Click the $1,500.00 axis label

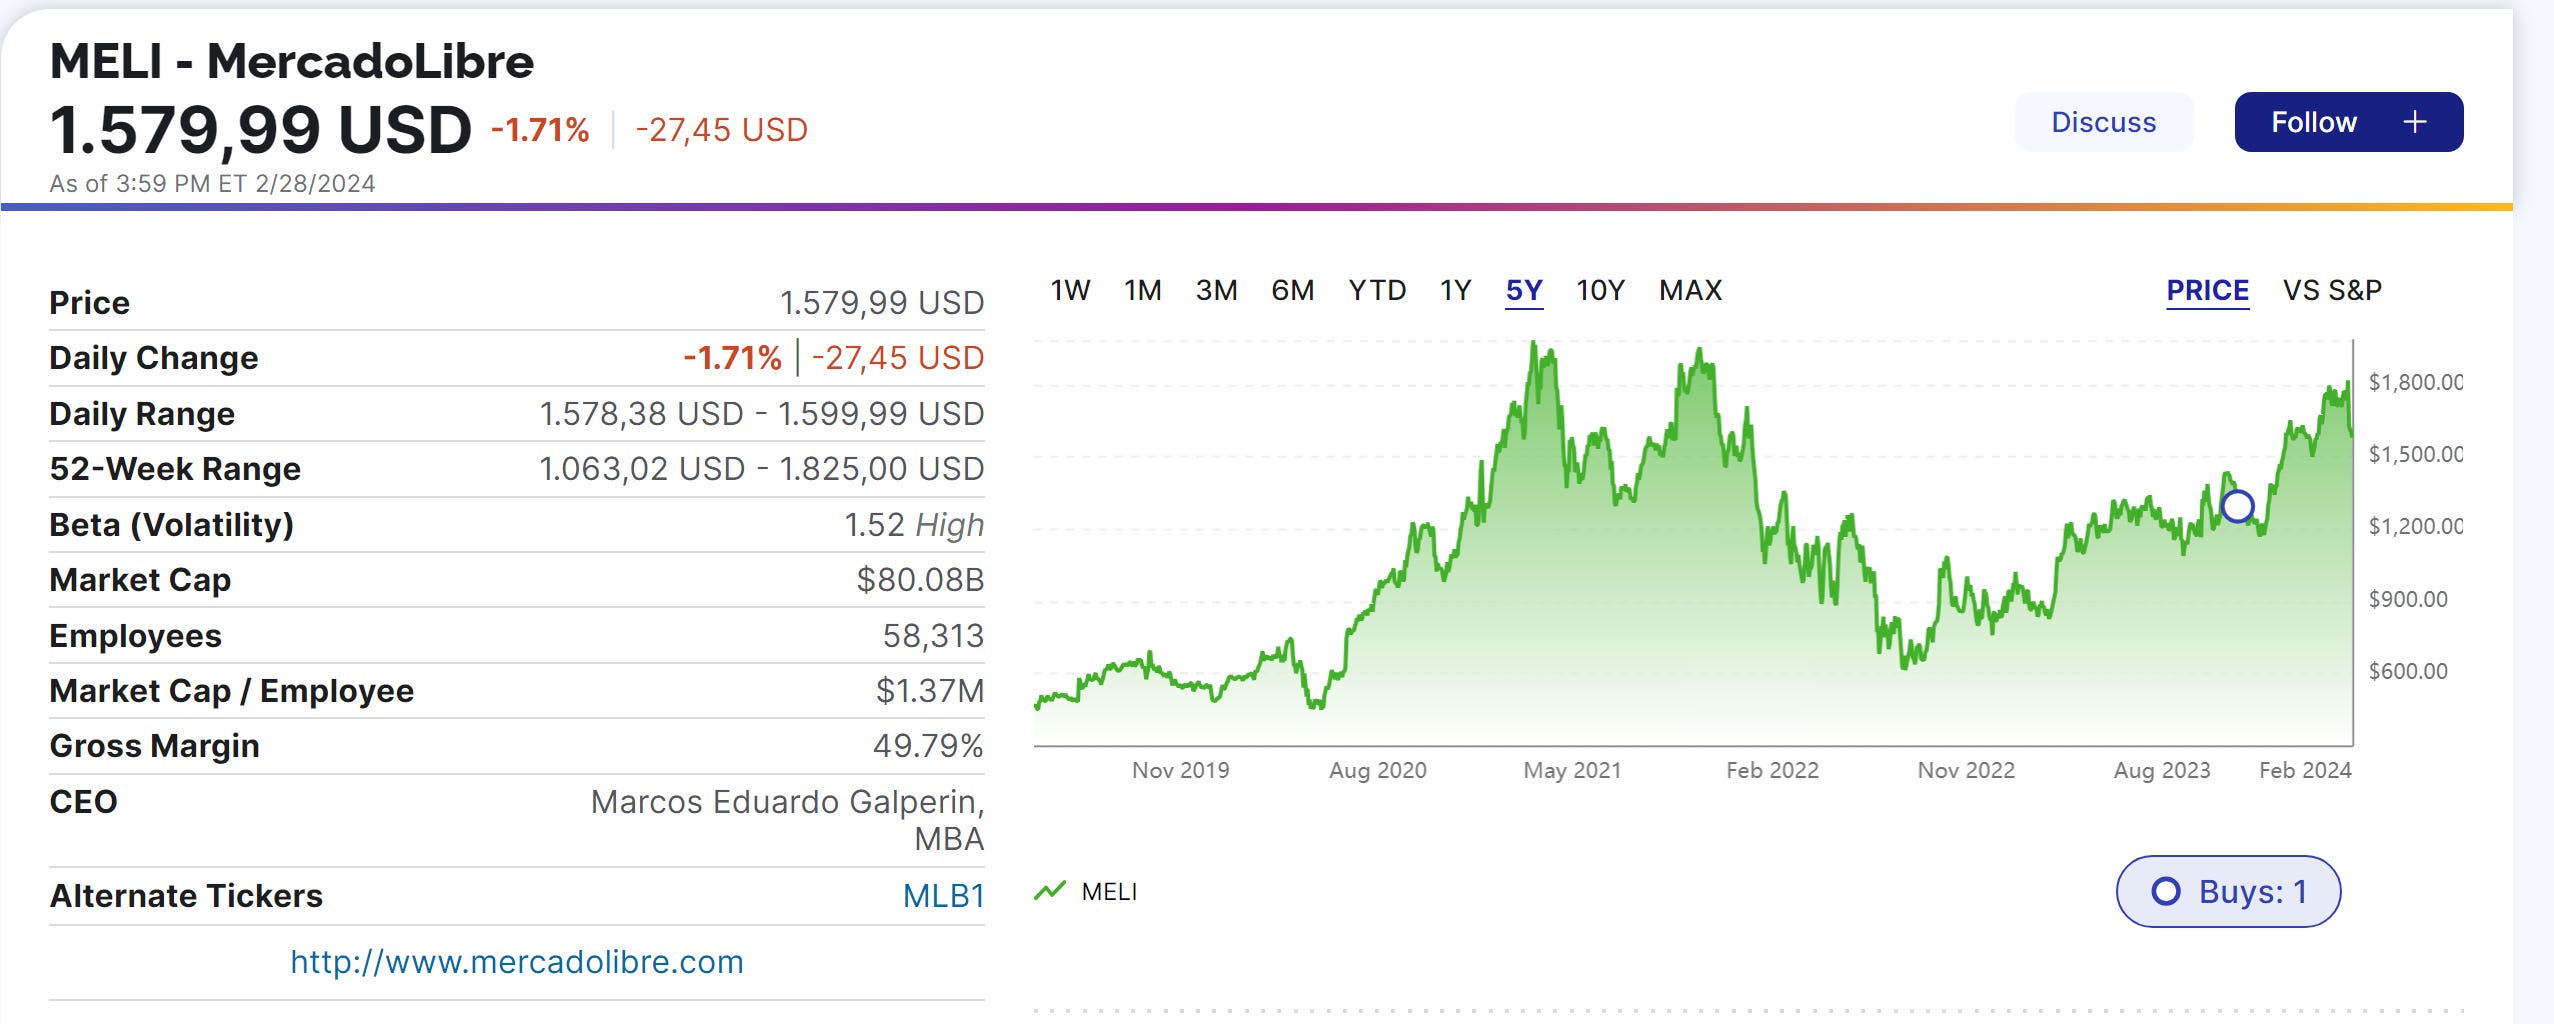tap(2415, 454)
